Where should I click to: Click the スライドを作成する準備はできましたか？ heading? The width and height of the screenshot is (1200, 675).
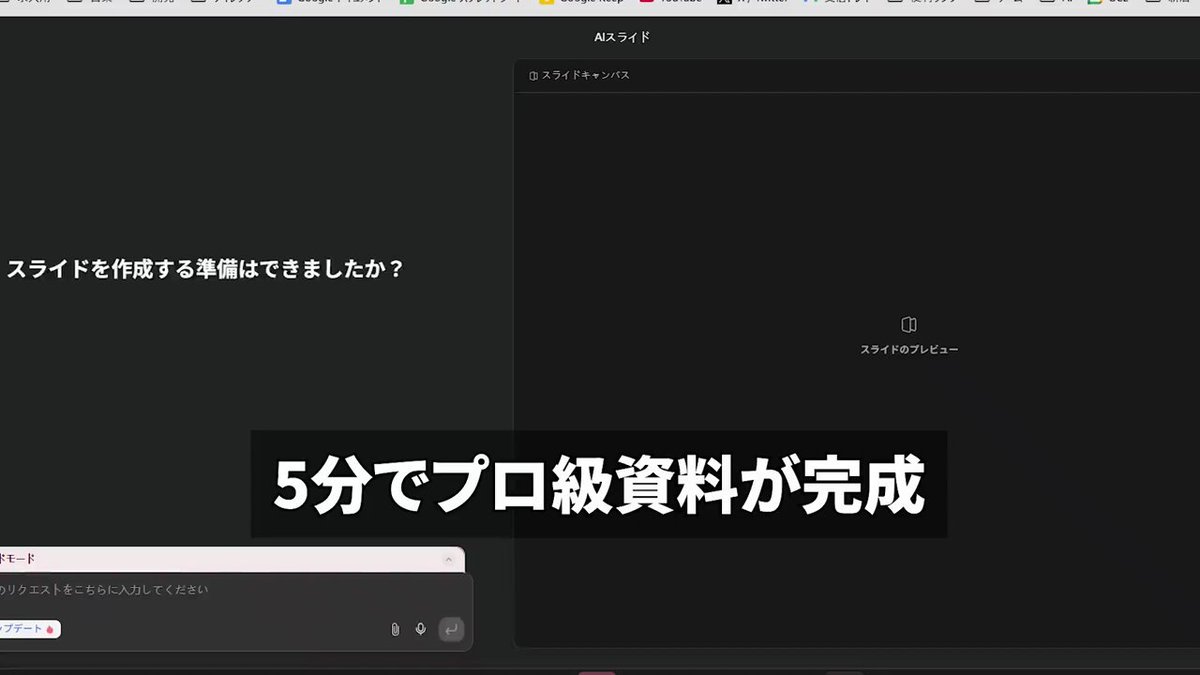tap(205, 269)
